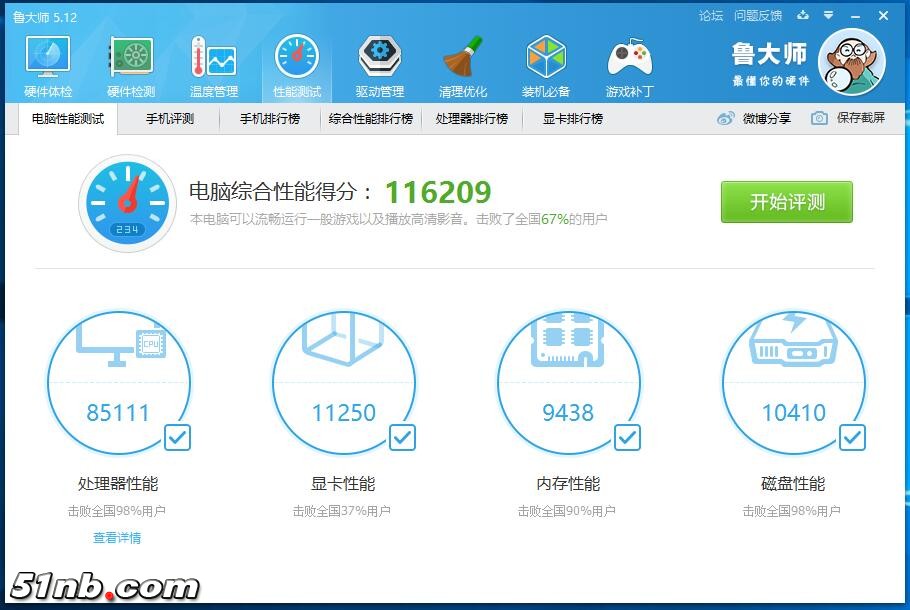
Task: Open the 装机必备 essential software section
Action: (x=546, y=62)
